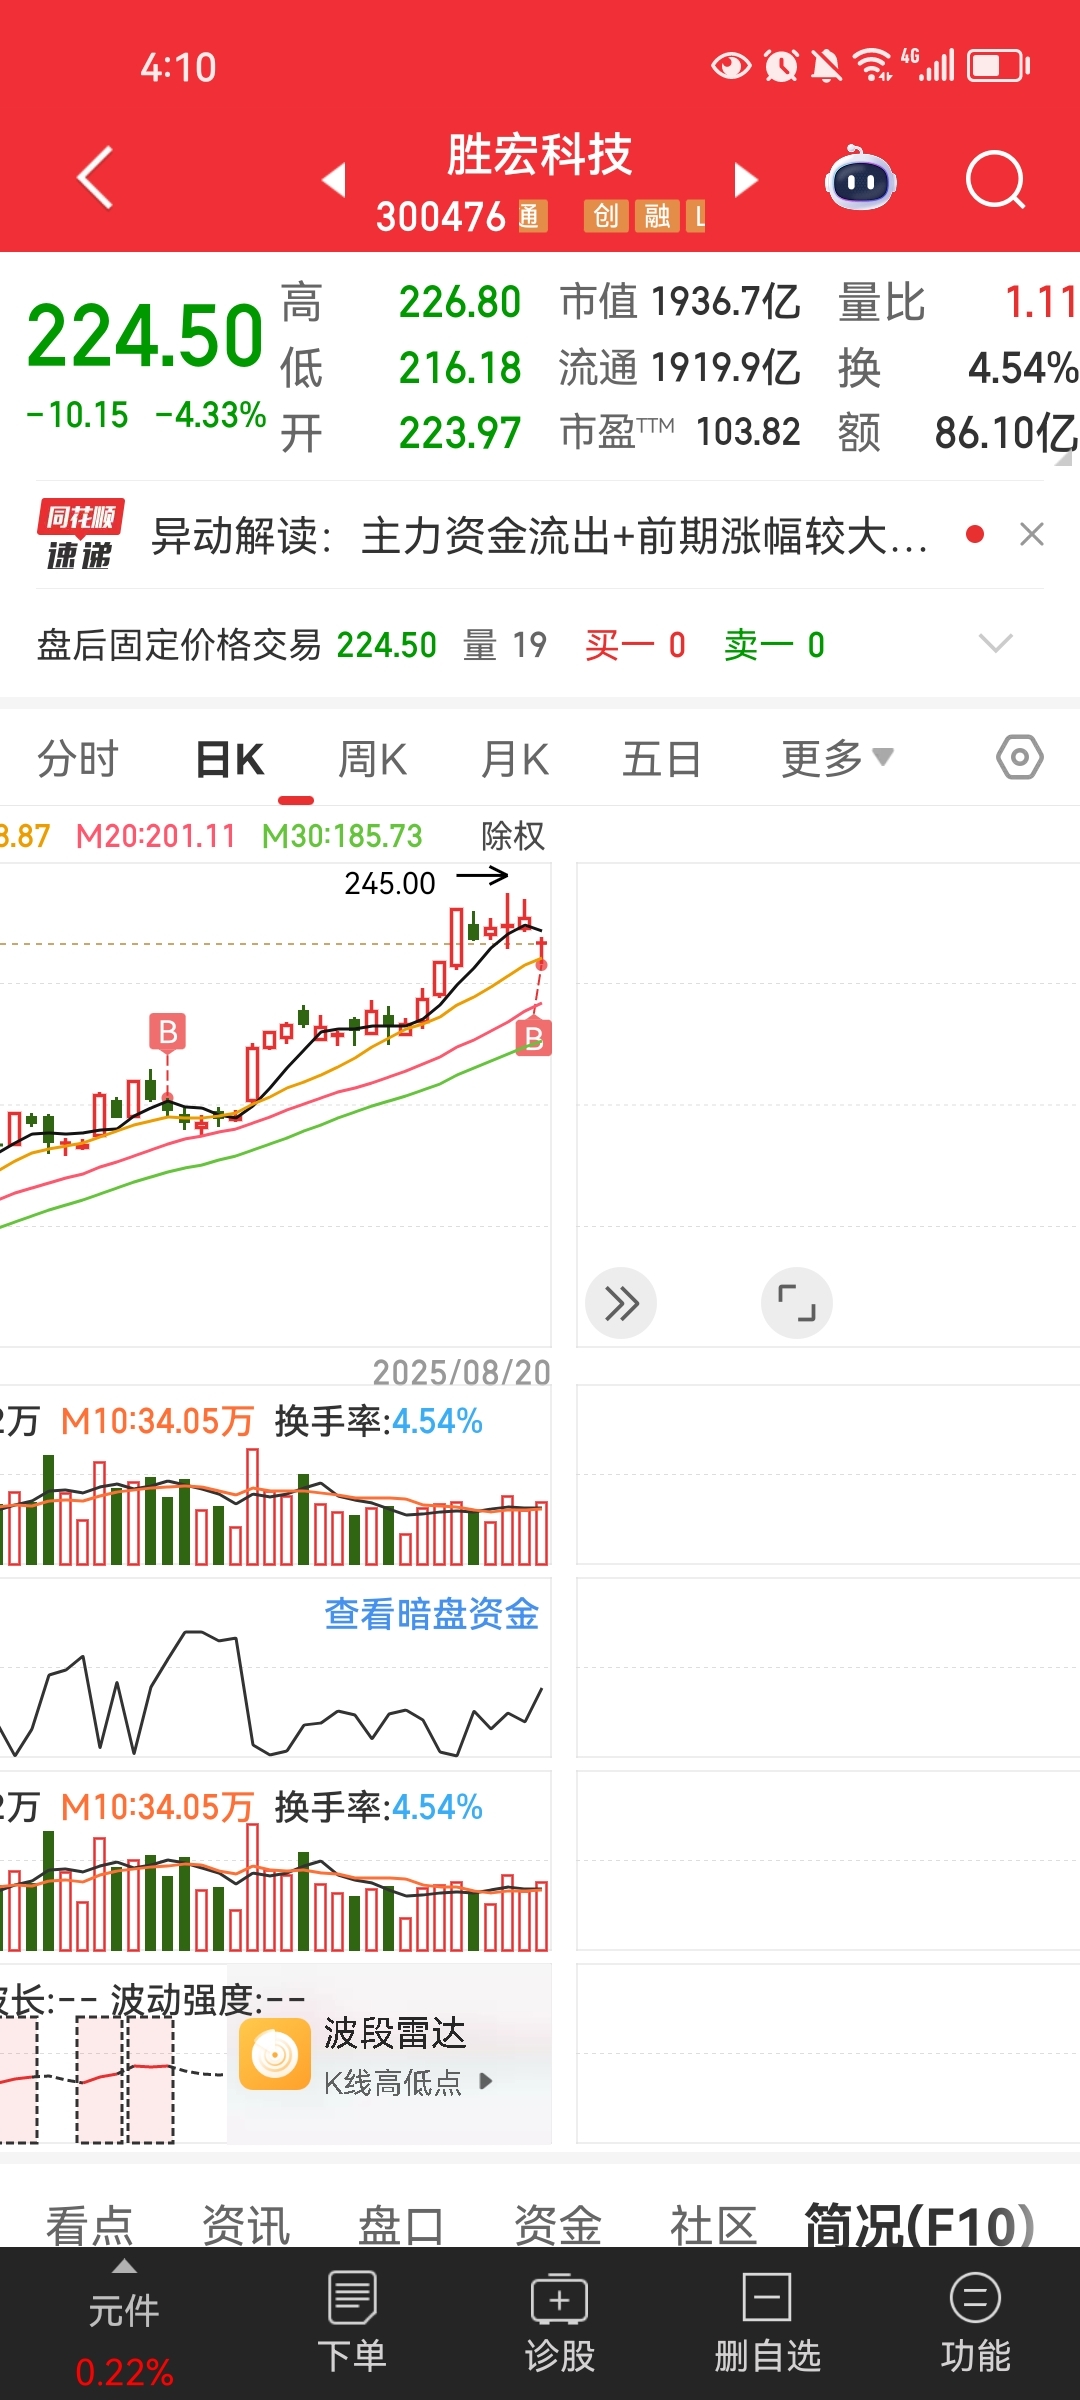This screenshot has height=2400, width=1080.
Task: Switch to the next stock with right triangle
Action: tap(745, 180)
